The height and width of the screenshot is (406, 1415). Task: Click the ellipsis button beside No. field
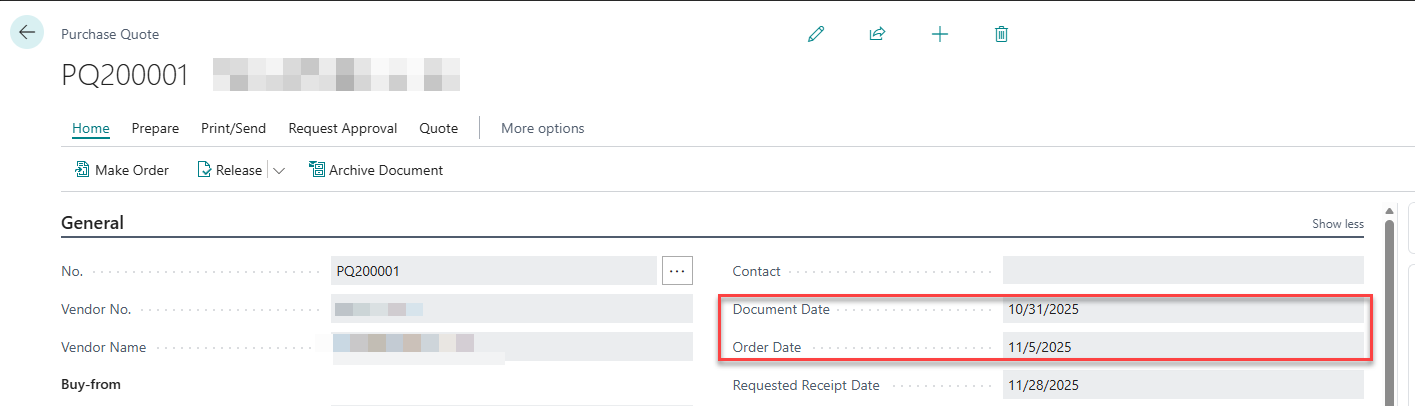point(677,270)
